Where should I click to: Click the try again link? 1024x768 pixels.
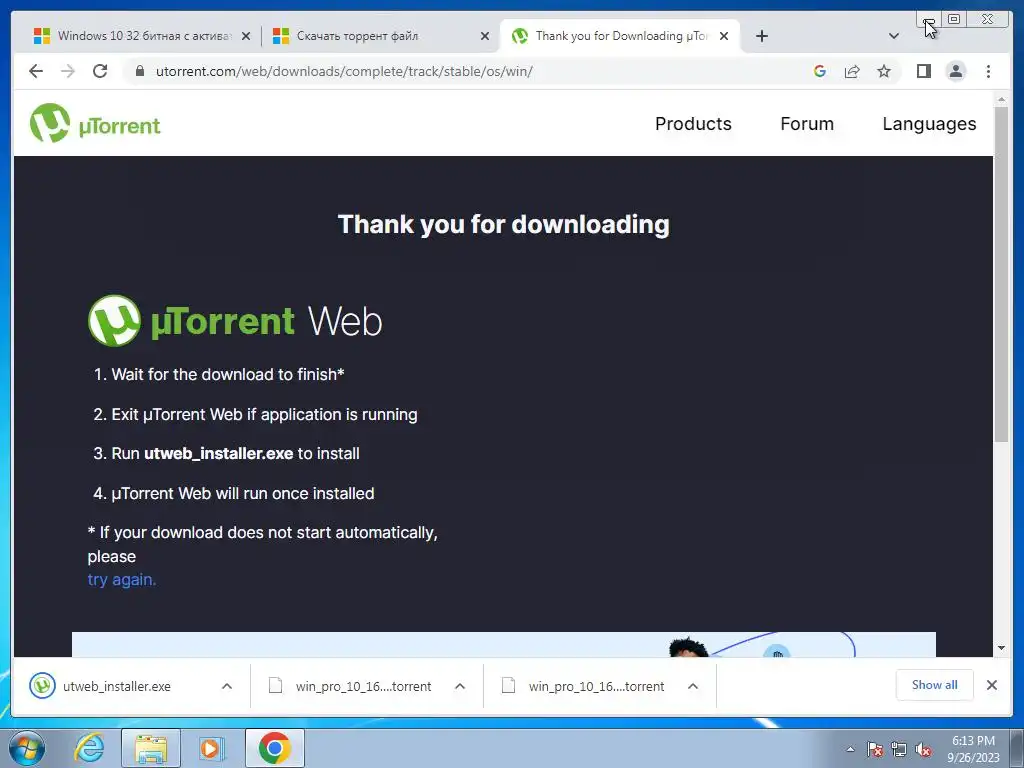tap(121, 580)
